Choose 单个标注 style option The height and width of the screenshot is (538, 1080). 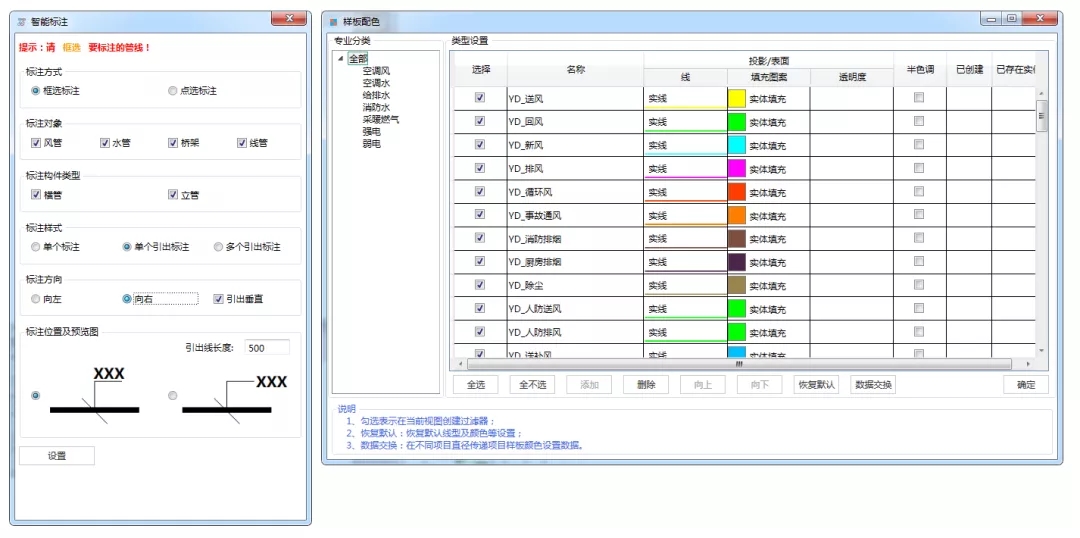tap(36, 247)
